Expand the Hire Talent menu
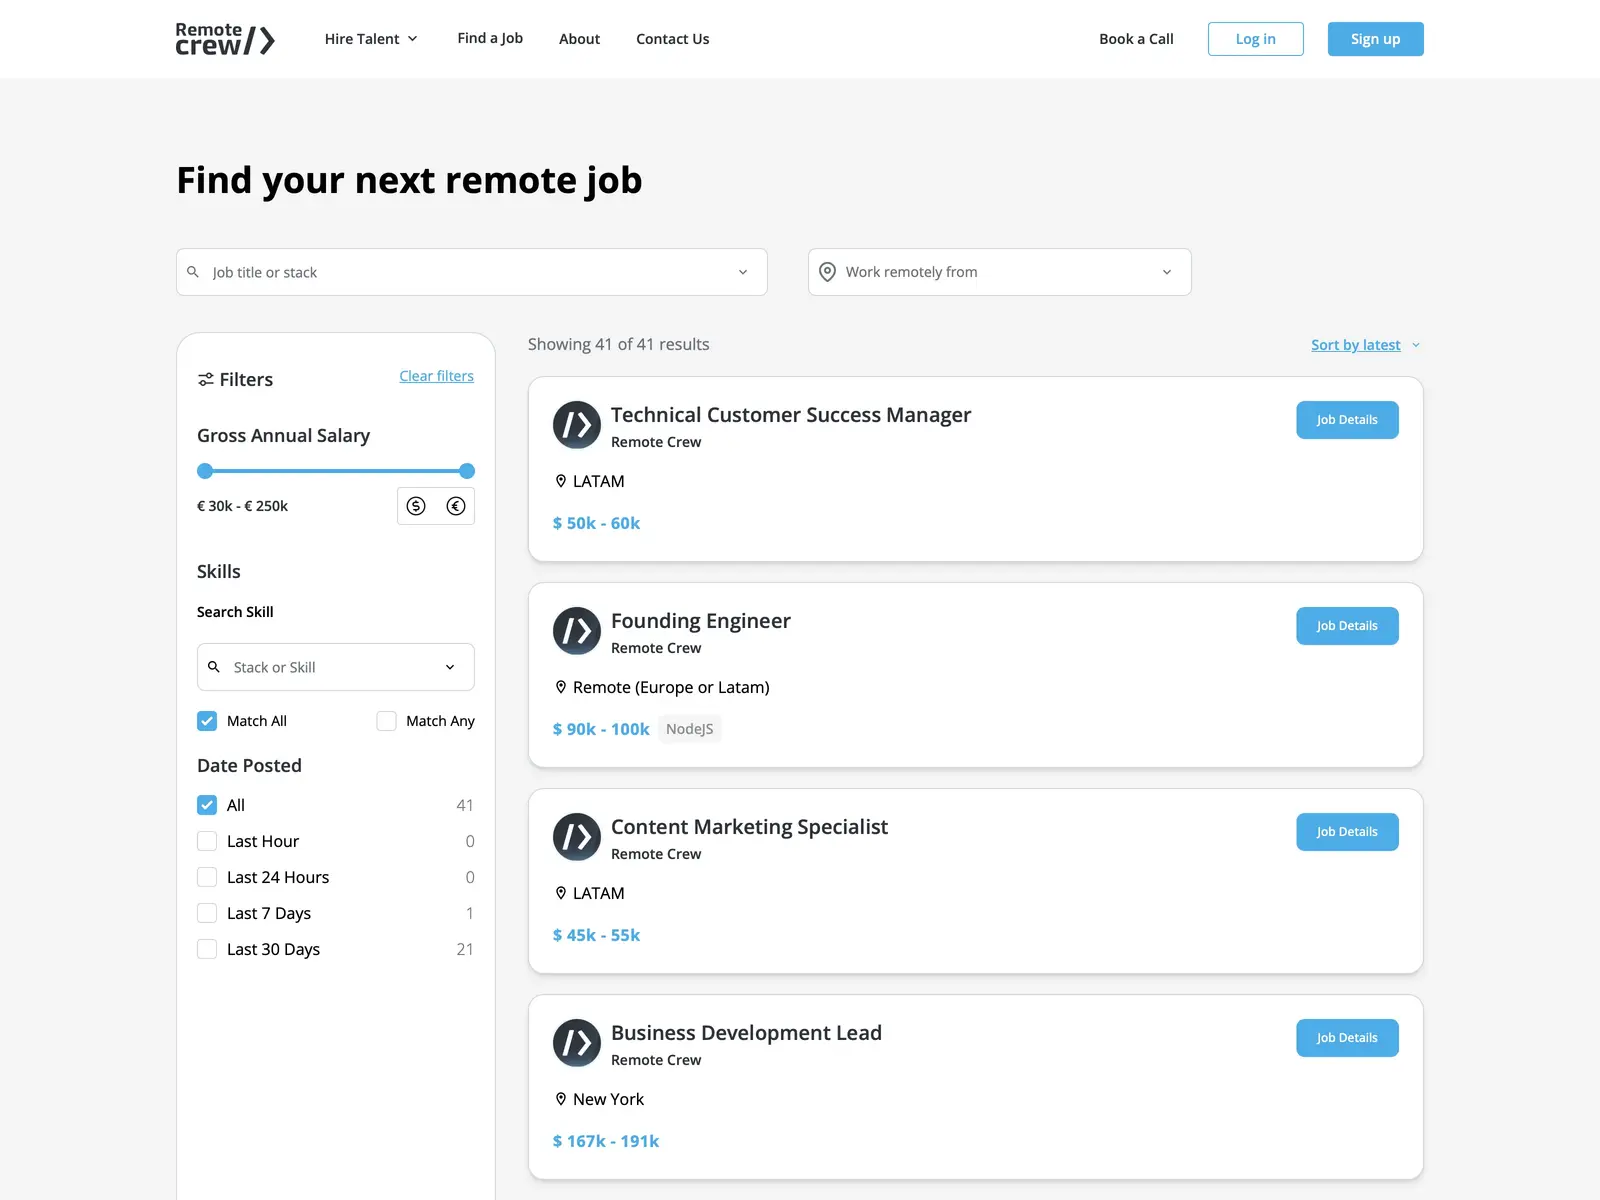The image size is (1600, 1200). pyautogui.click(x=371, y=39)
